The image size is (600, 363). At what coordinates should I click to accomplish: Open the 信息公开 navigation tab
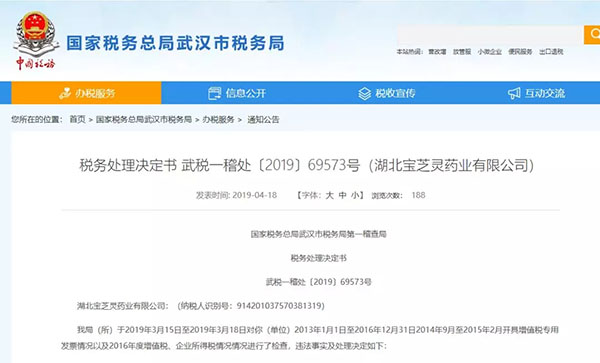236,93
